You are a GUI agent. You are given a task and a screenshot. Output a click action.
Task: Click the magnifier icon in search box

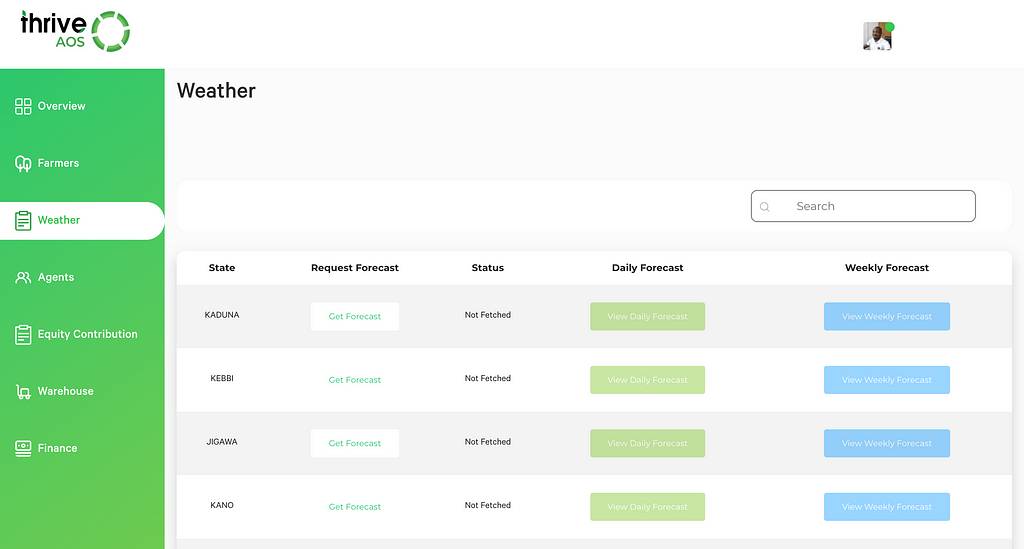click(x=765, y=207)
